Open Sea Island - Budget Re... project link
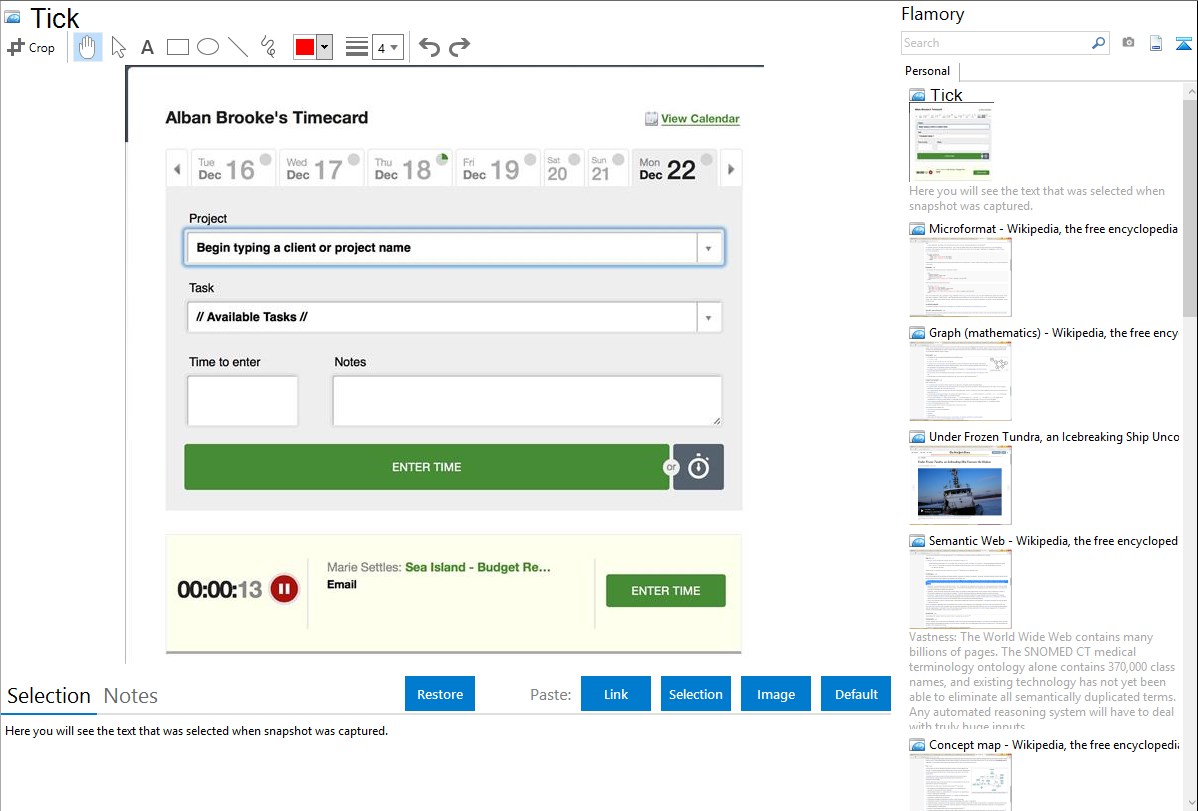Screen dimensions: 1198x811 tap(478, 567)
